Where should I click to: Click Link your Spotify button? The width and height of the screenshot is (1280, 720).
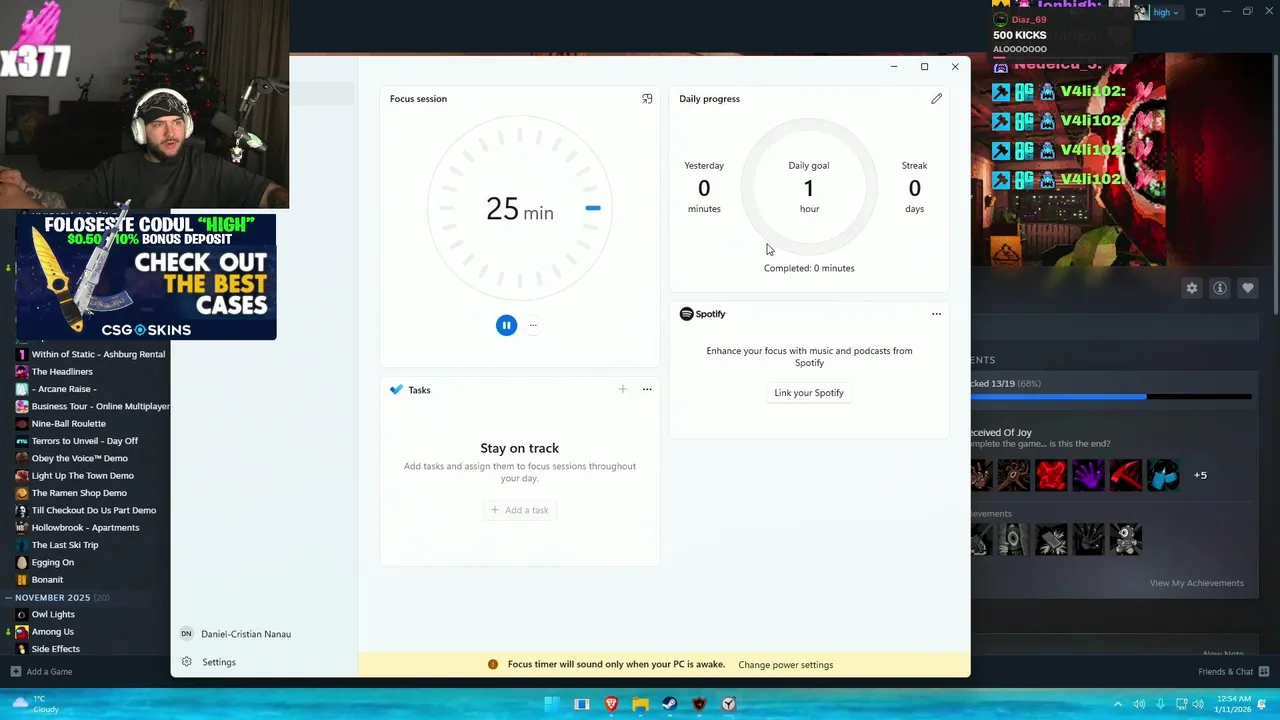click(x=809, y=393)
